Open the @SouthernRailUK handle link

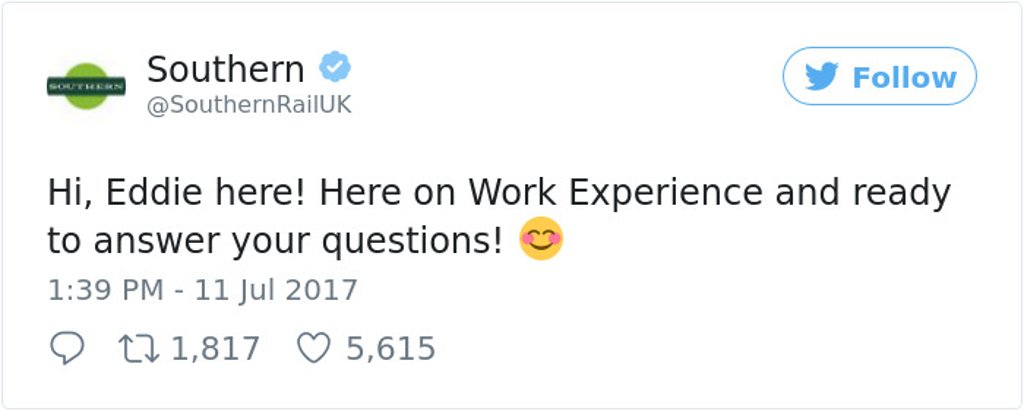coord(249,105)
